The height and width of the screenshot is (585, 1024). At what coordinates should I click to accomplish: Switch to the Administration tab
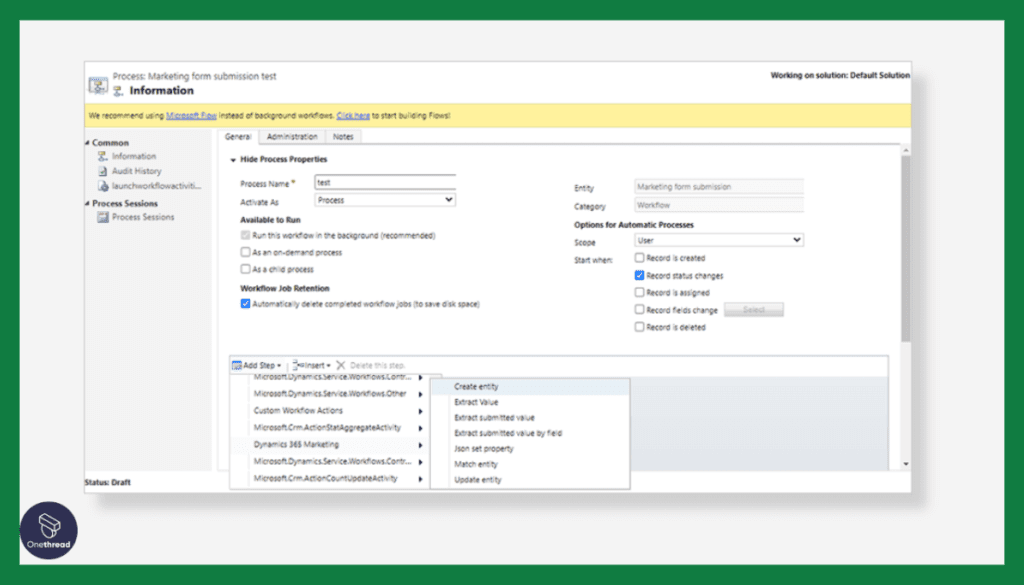click(292, 136)
